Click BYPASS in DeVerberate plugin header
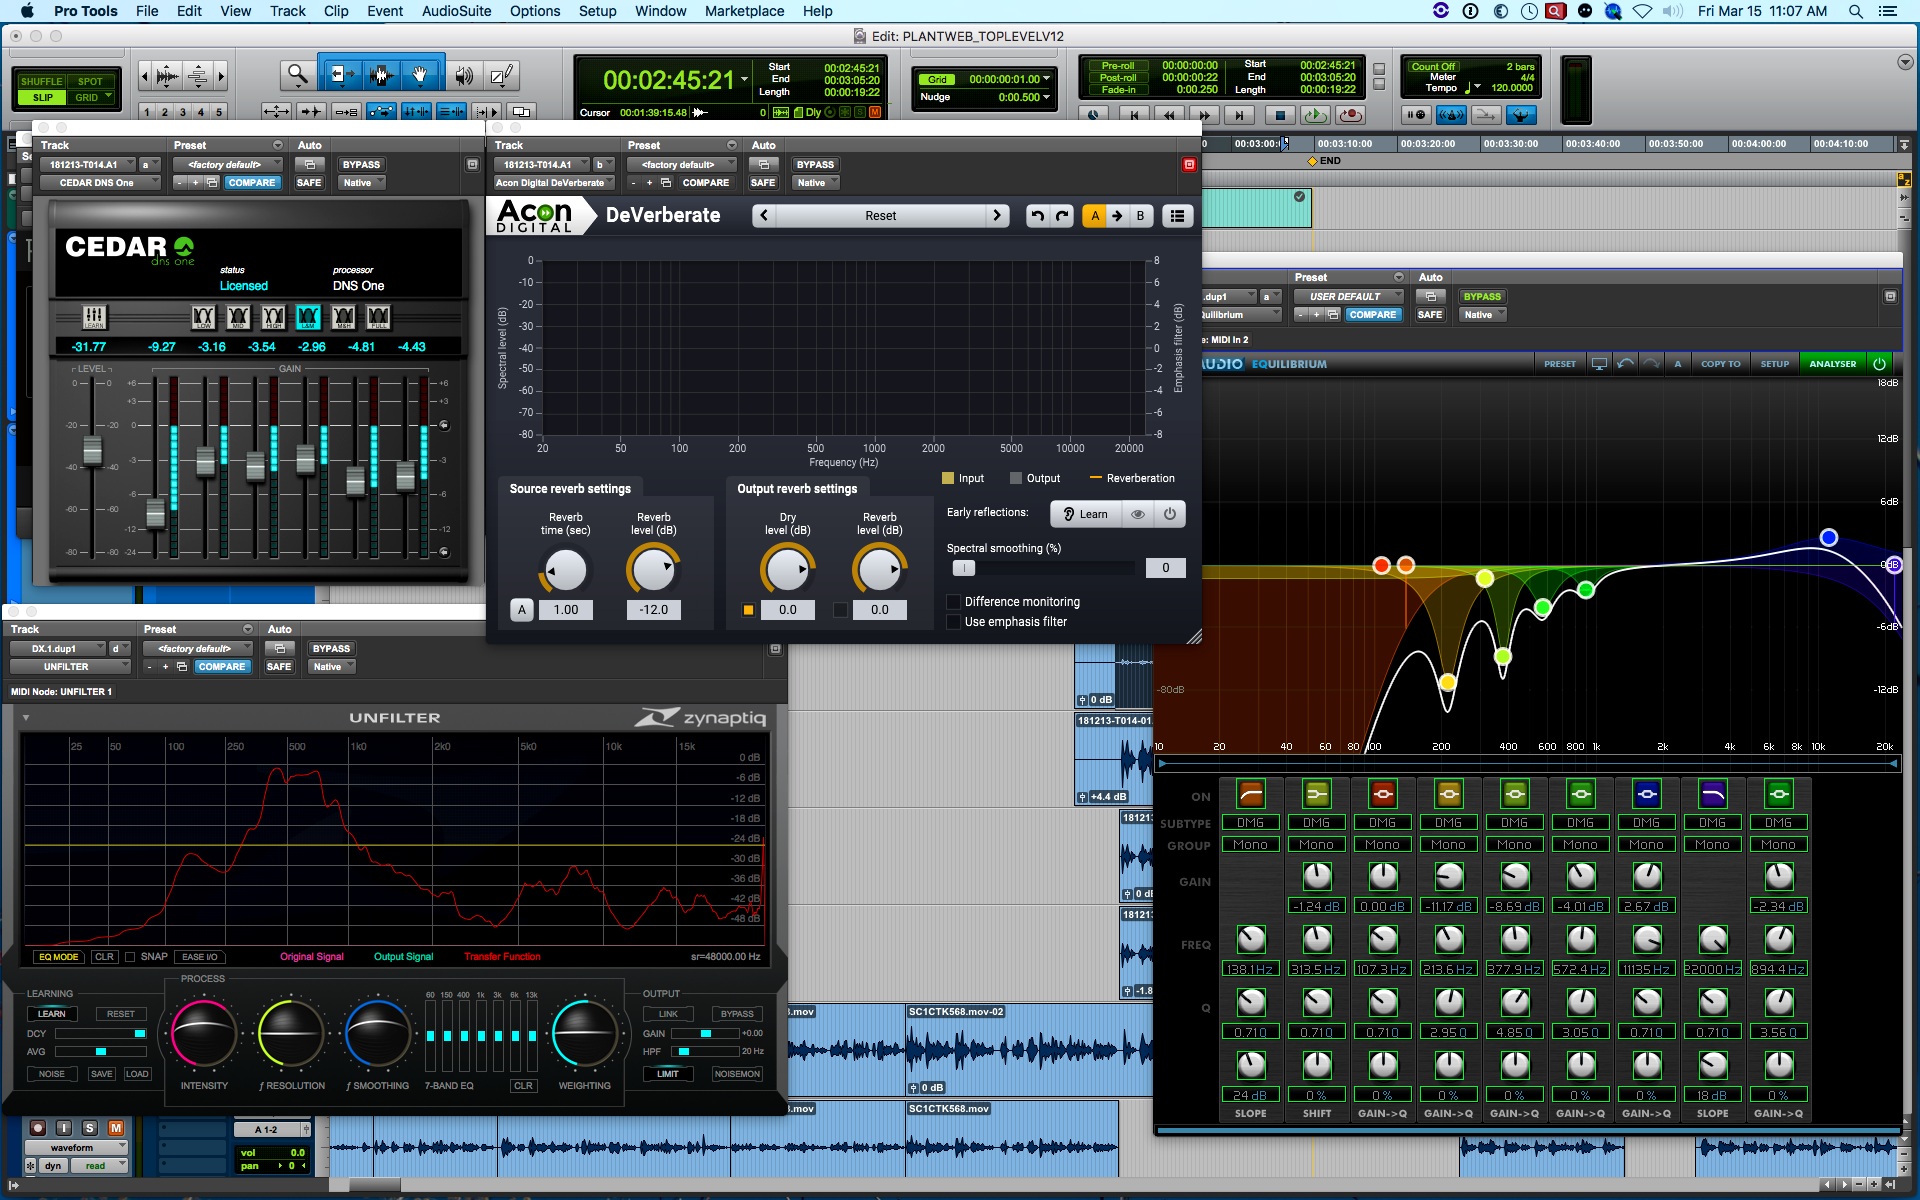 815,164
